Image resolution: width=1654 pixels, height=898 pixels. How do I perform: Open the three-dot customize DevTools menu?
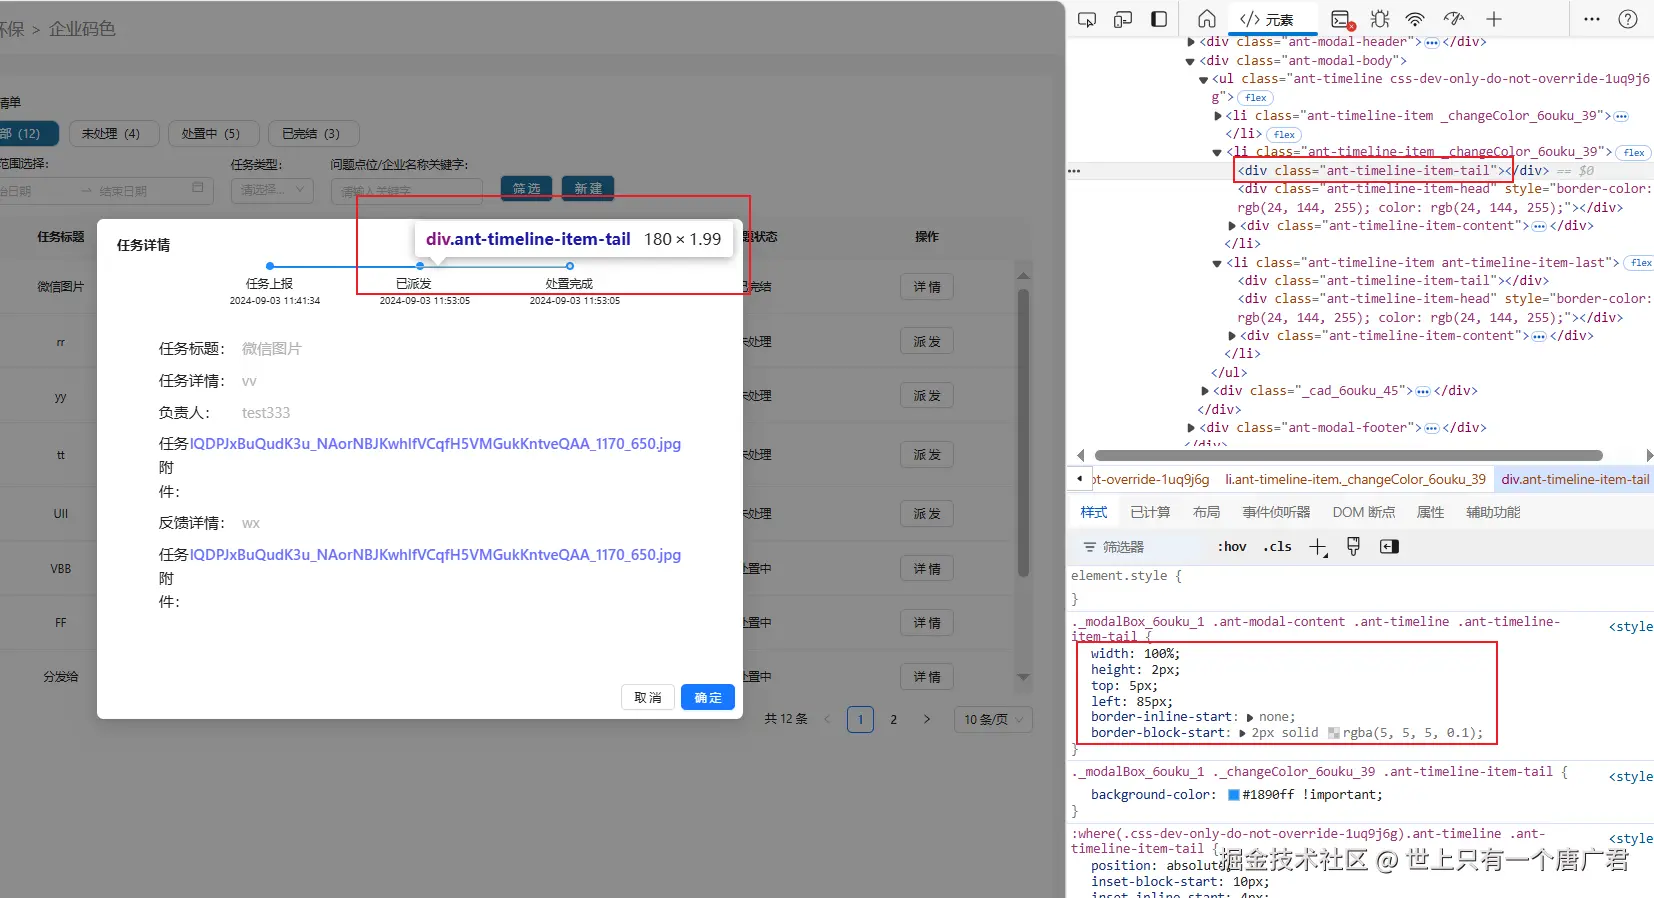pyautogui.click(x=1592, y=19)
